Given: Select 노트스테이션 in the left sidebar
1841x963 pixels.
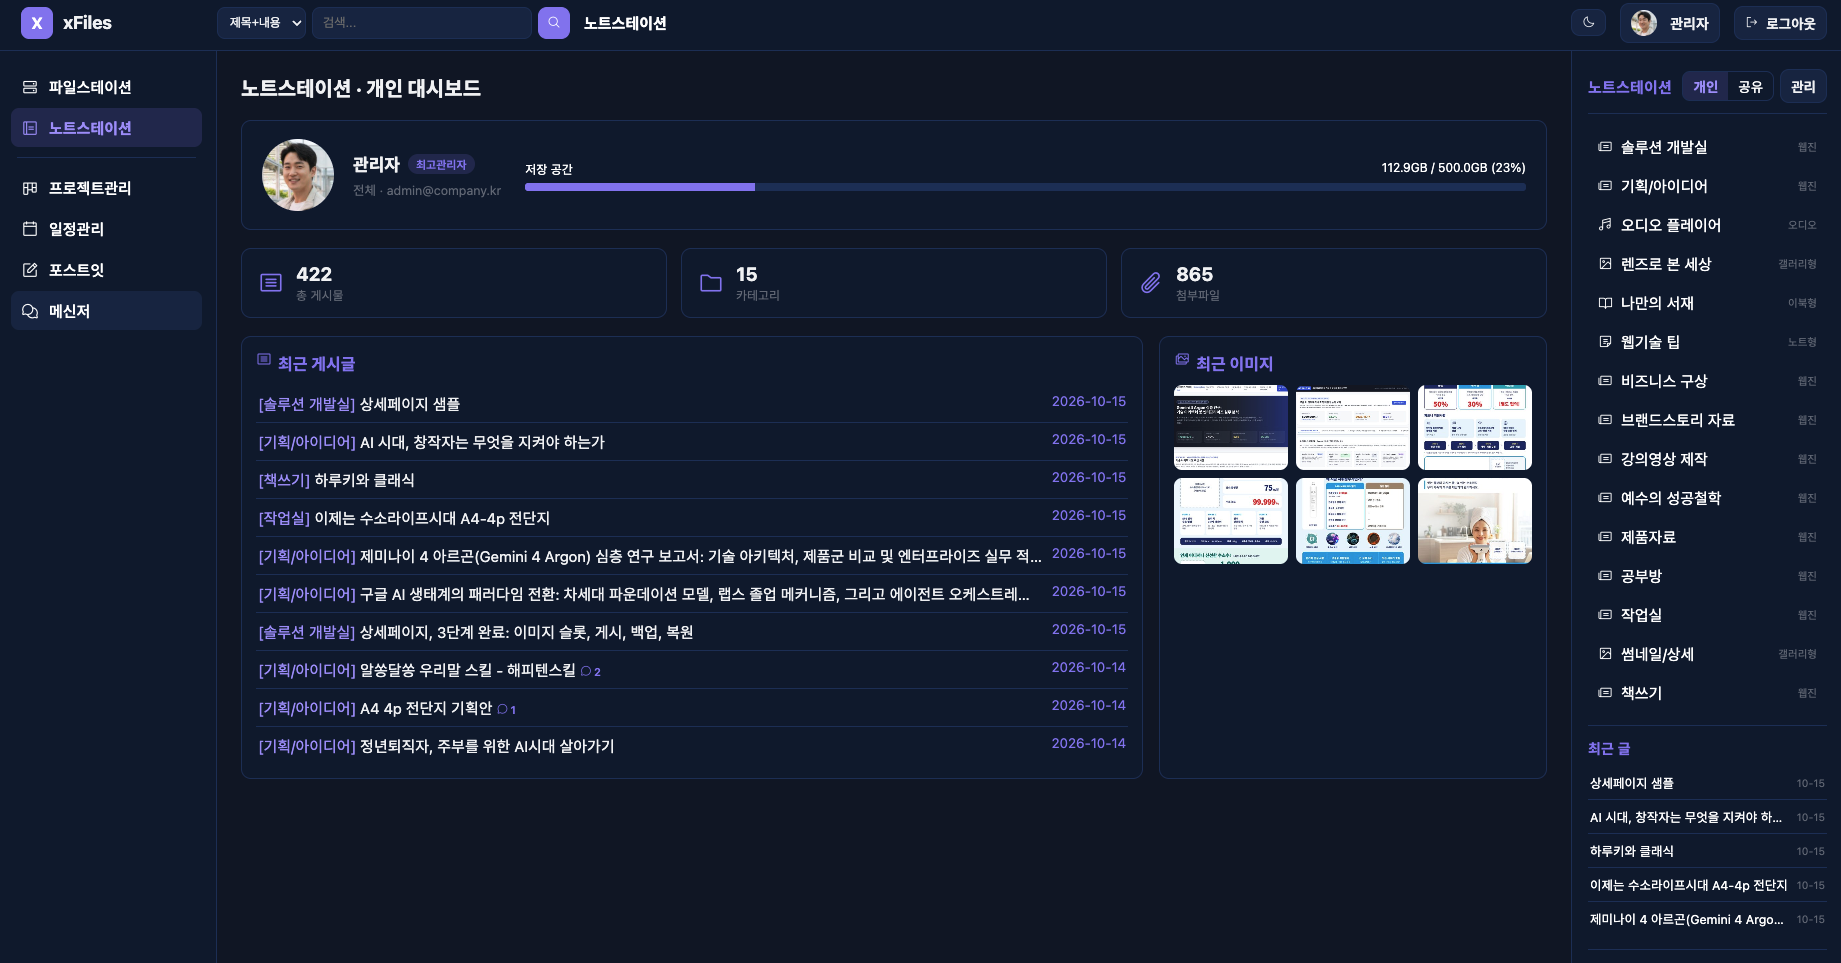Looking at the screenshot, I should tap(106, 128).
